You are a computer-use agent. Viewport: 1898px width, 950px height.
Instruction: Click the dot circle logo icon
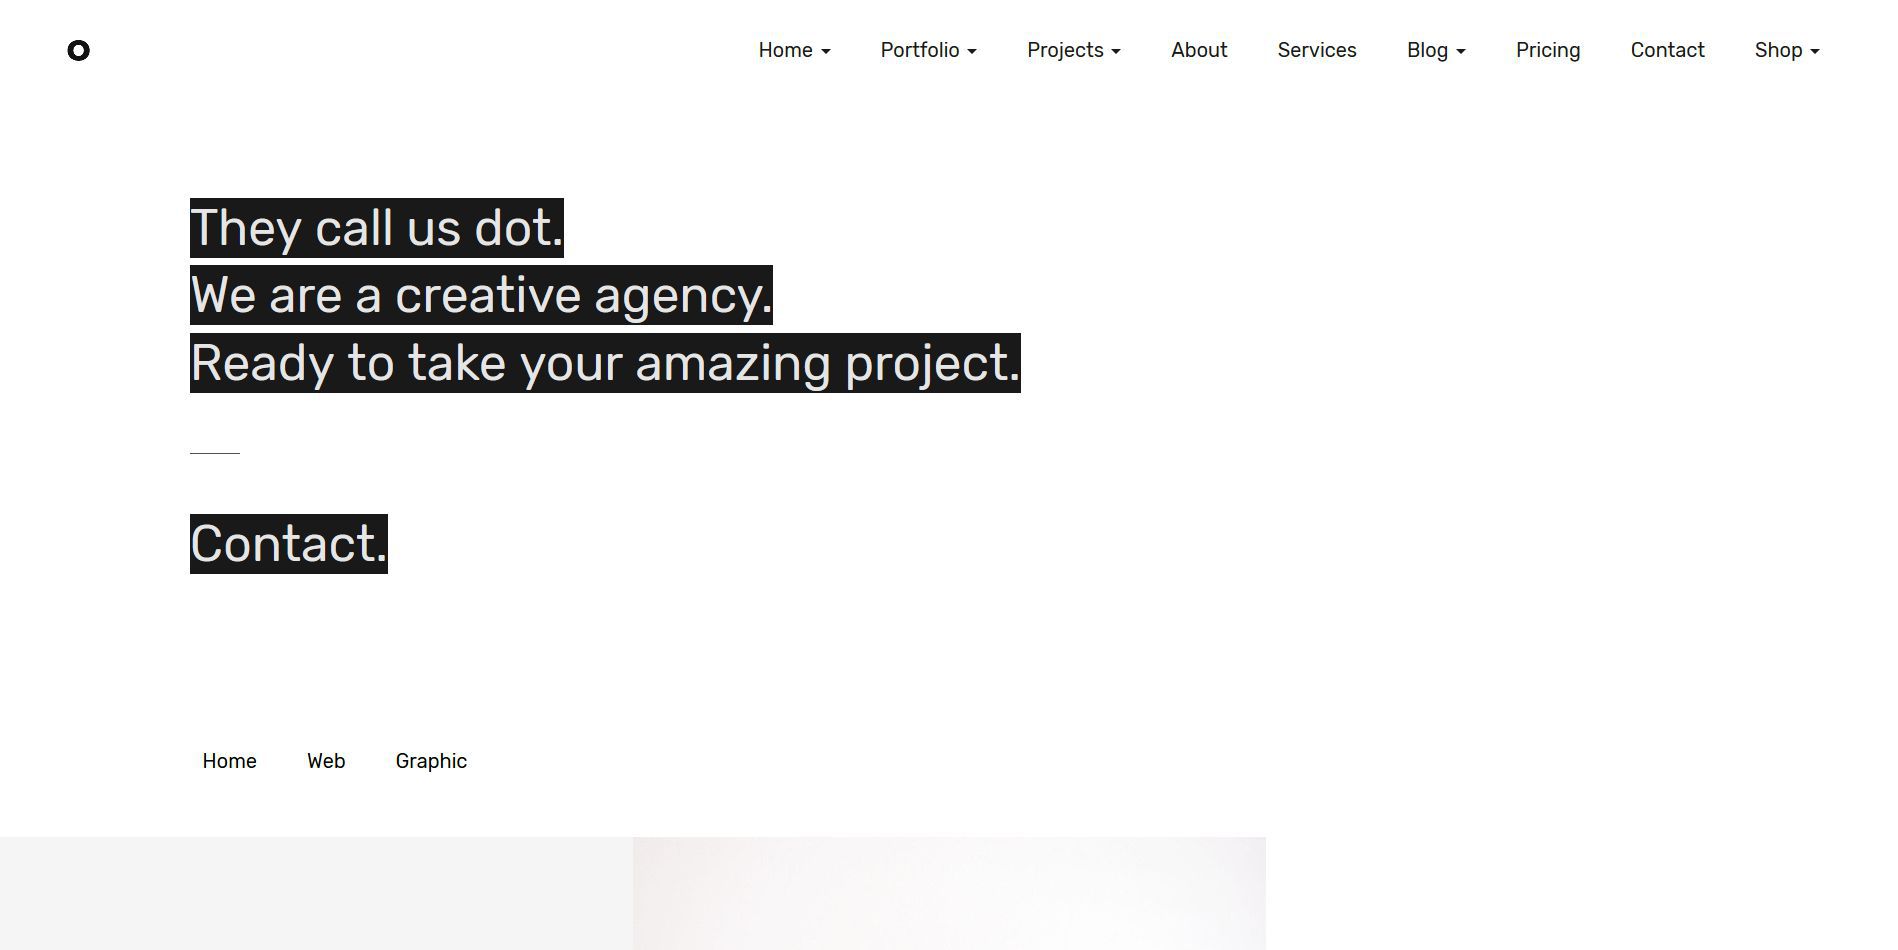tap(78, 50)
